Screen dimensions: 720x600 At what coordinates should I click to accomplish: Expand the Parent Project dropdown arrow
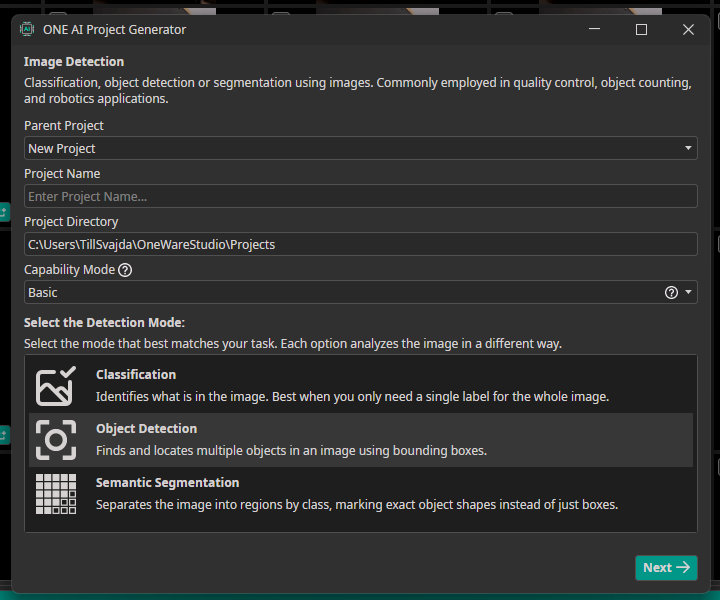[x=688, y=149]
